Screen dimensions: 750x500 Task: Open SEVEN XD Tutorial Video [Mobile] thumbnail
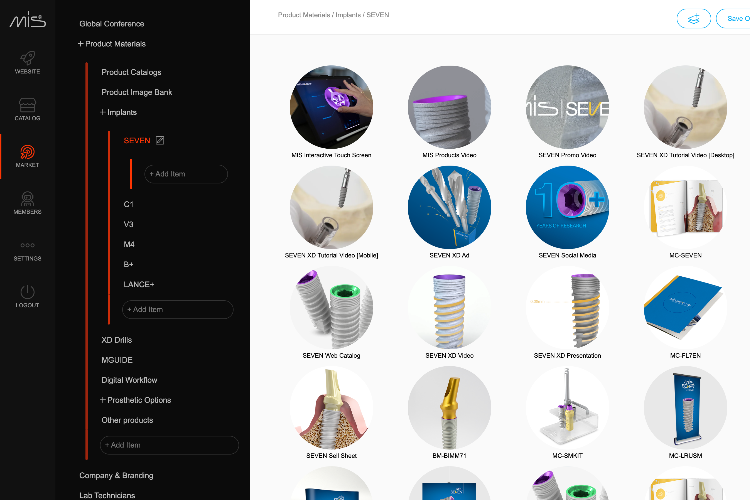[x=331, y=207]
